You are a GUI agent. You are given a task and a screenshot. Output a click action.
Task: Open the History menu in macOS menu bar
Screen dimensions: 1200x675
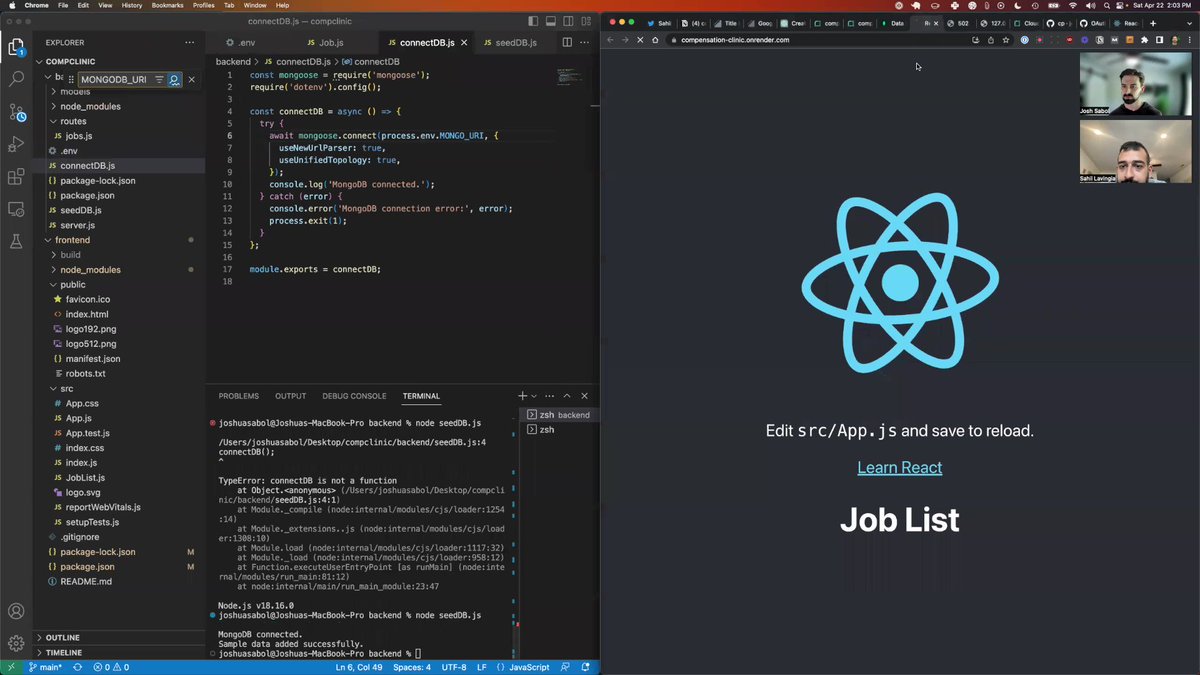[131, 5]
